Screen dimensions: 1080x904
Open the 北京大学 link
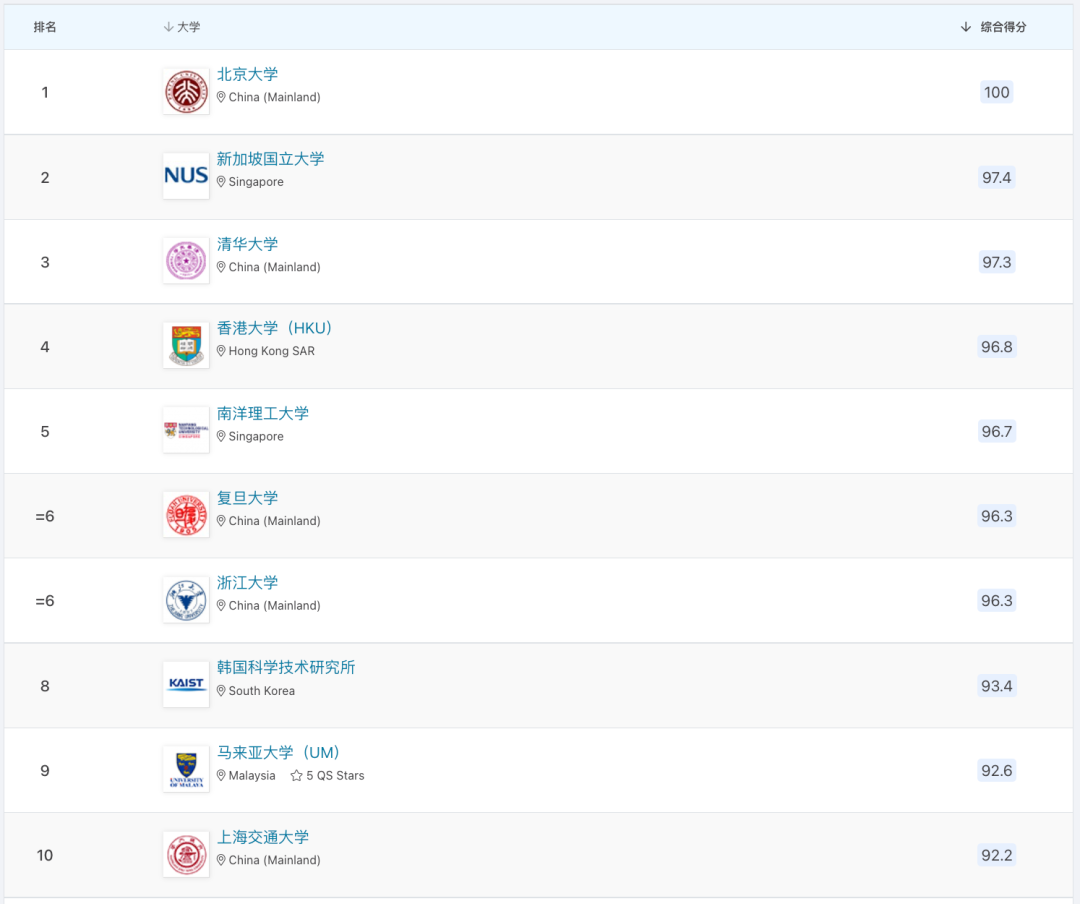(x=247, y=74)
